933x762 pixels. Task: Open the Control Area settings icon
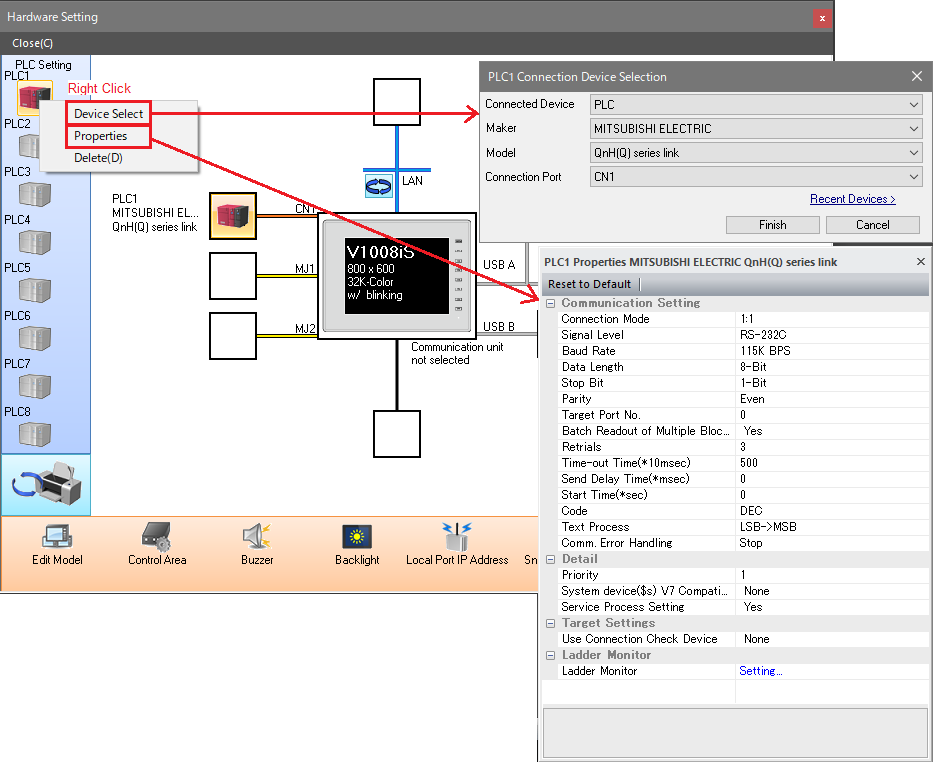click(x=157, y=537)
